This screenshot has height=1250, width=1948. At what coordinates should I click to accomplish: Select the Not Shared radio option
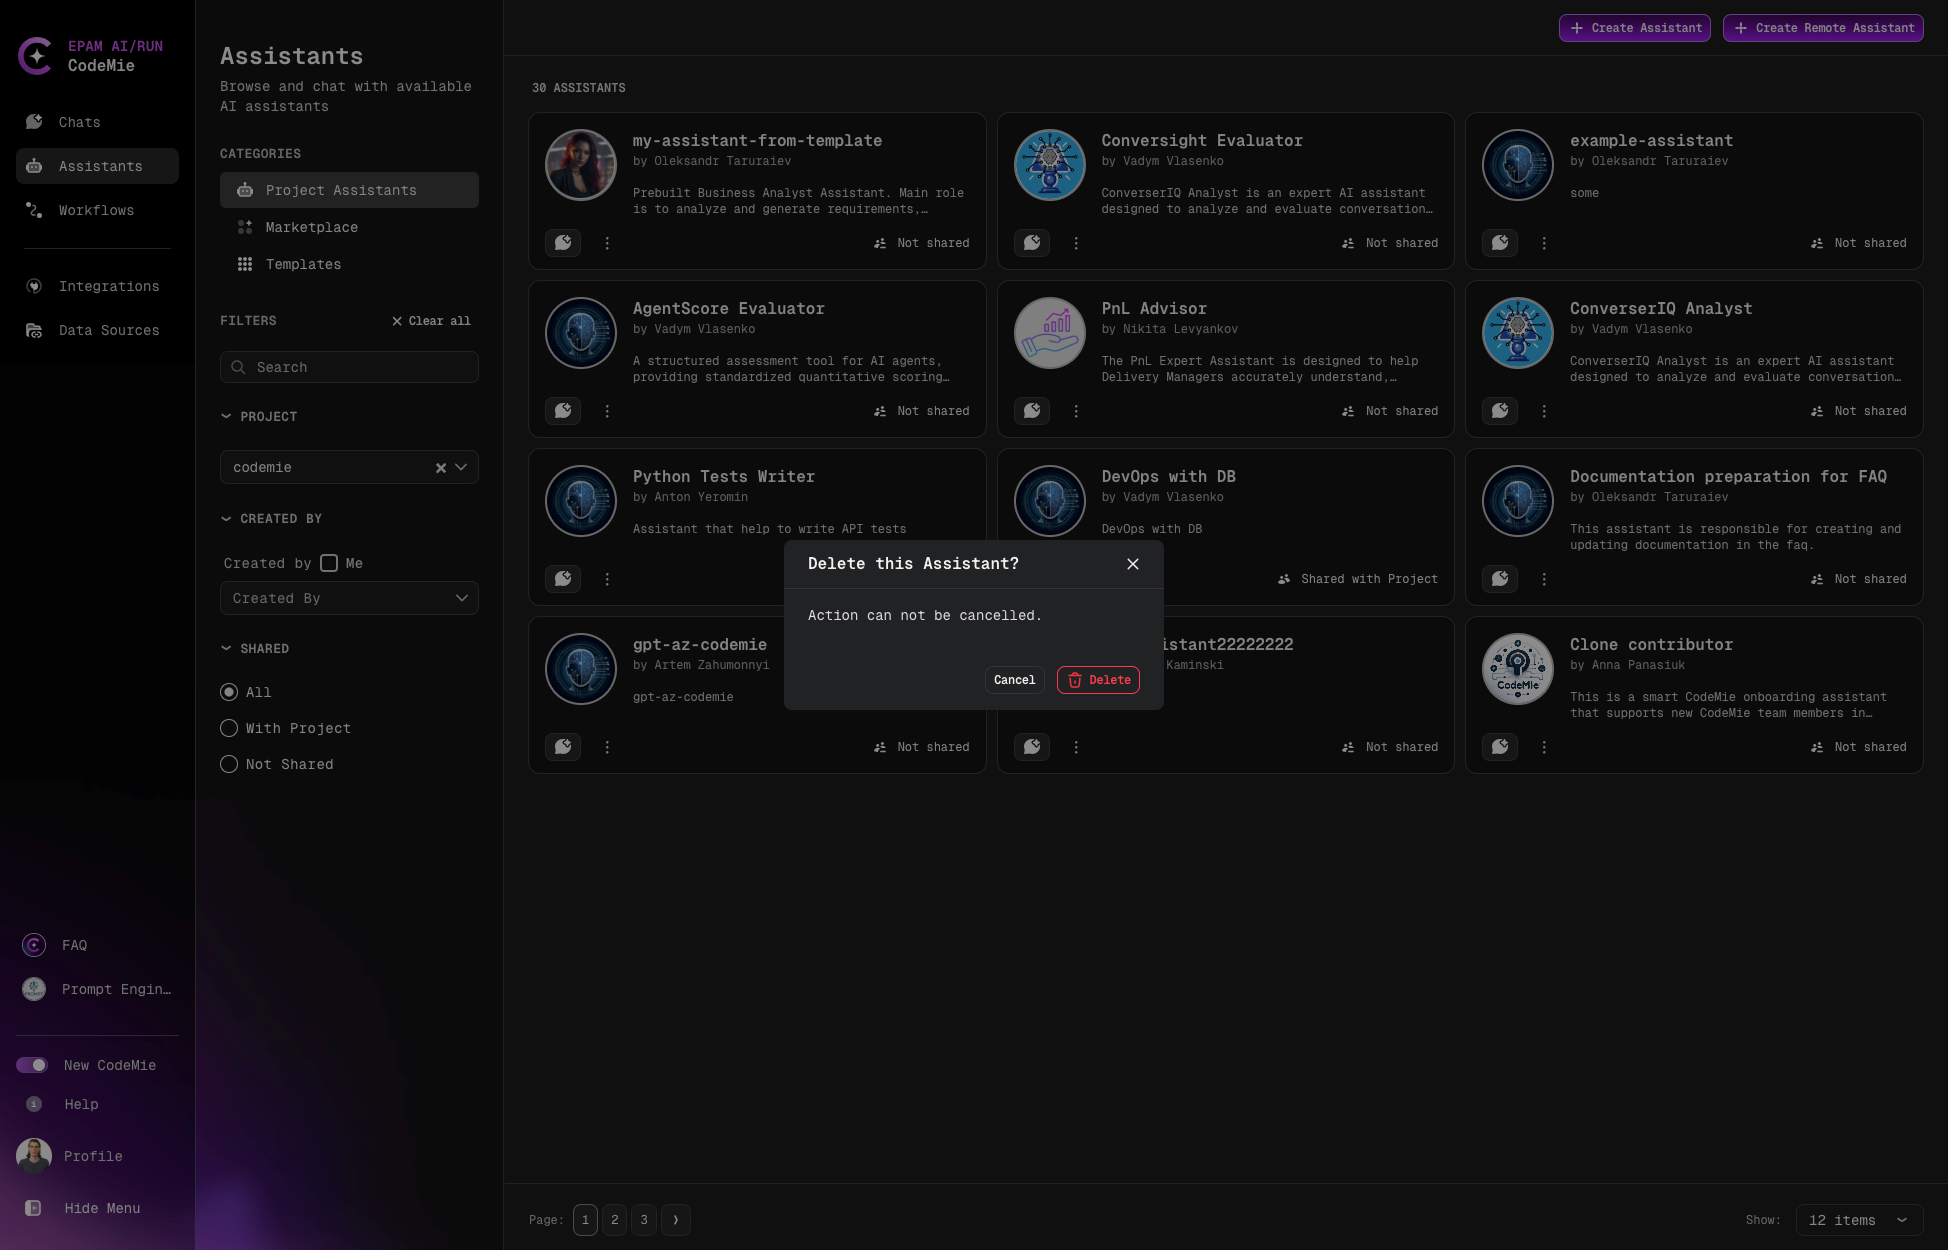click(x=229, y=764)
